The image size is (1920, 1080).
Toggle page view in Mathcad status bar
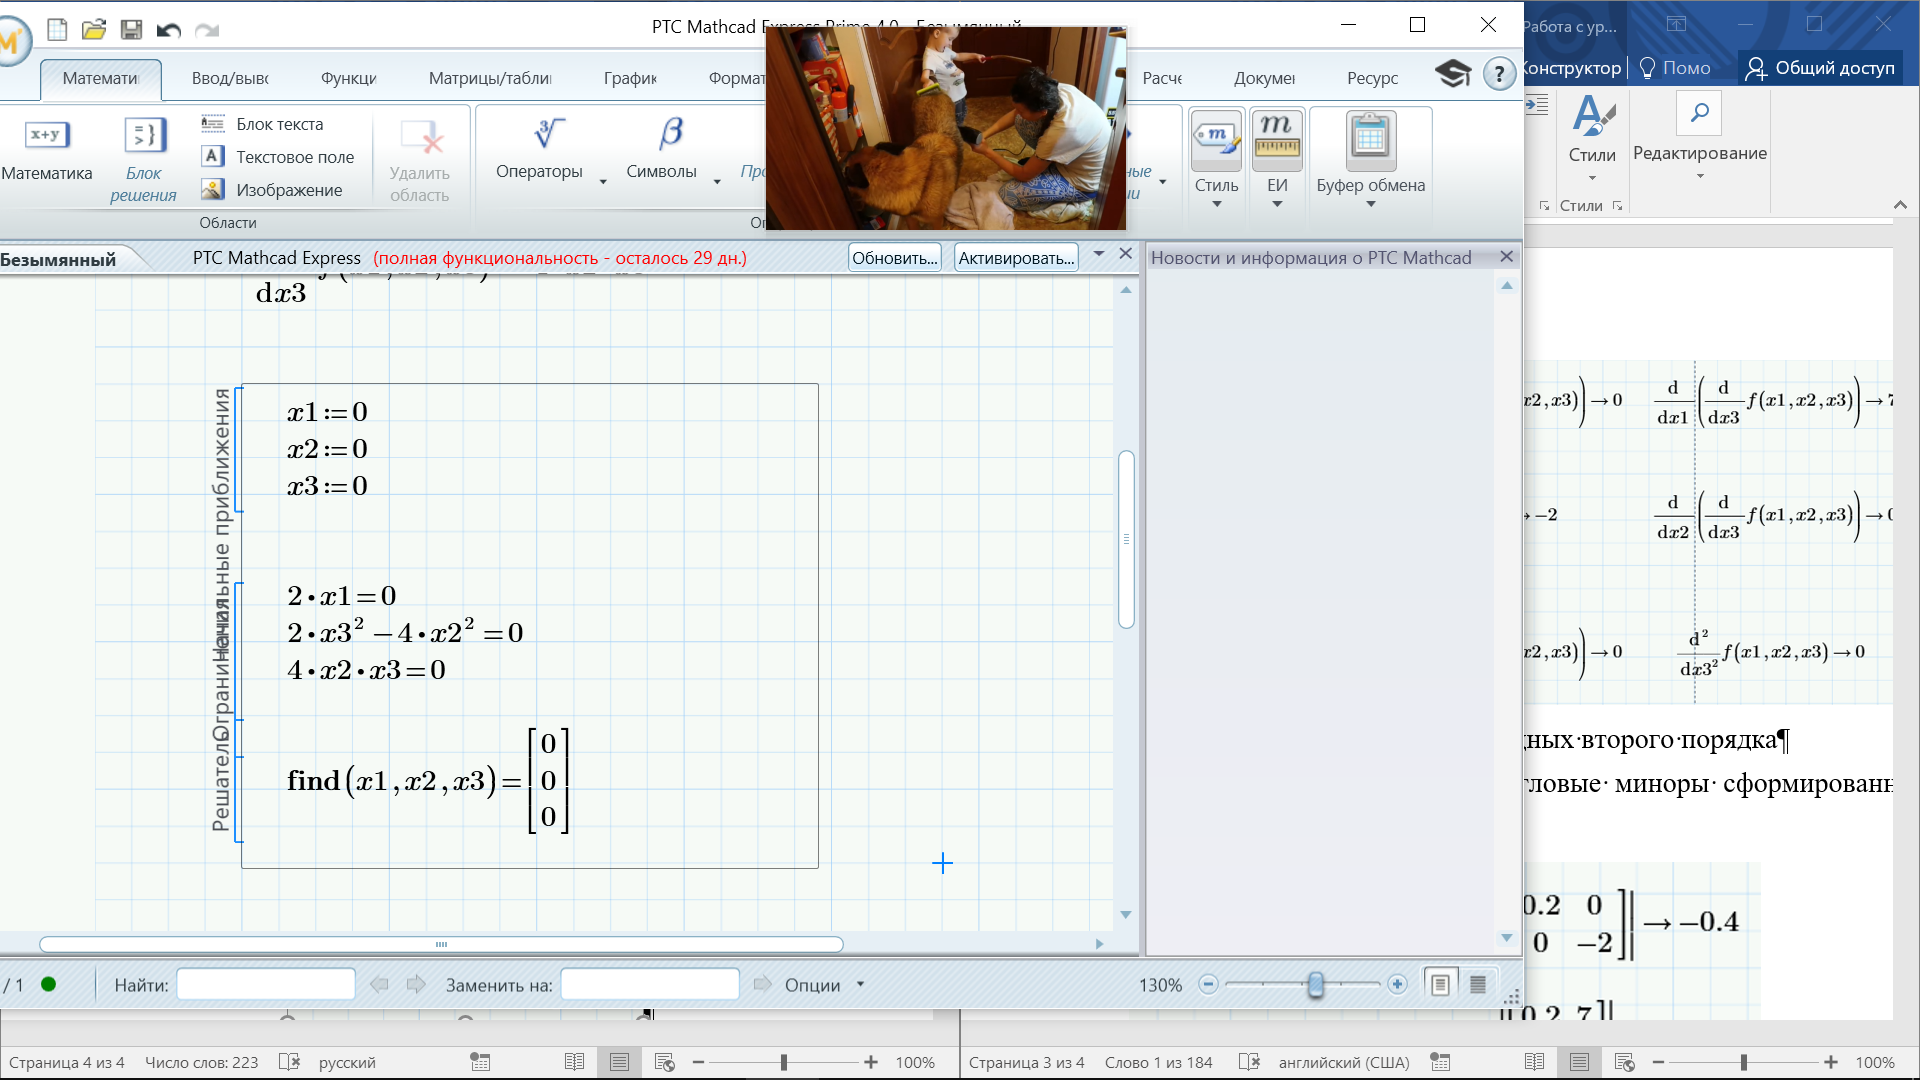pyautogui.click(x=1440, y=985)
